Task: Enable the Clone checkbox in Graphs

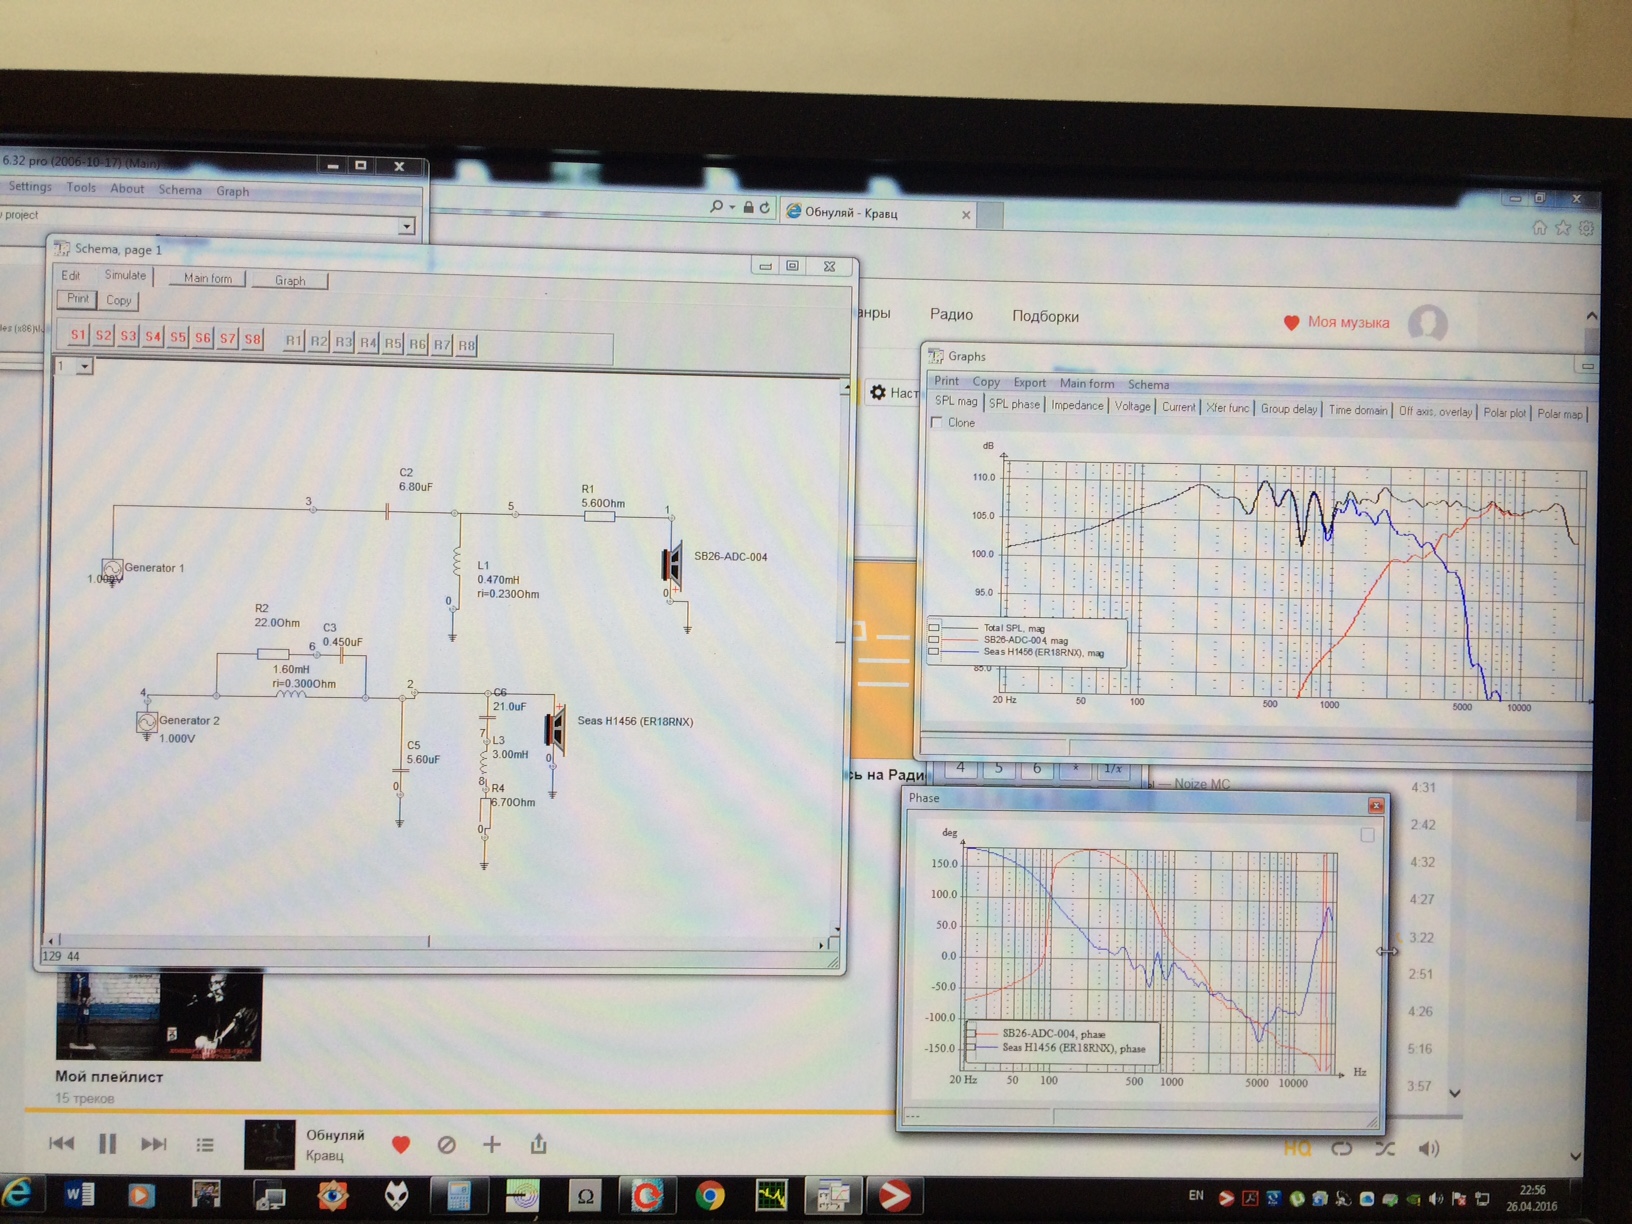Action: [937, 423]
